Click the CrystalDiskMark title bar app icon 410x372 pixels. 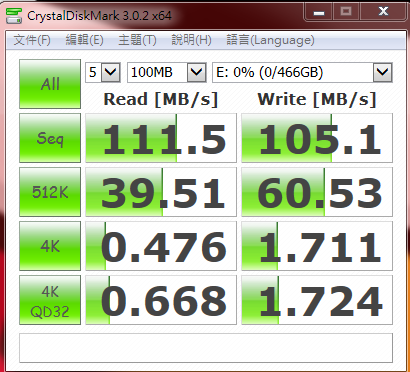(14, 16)
